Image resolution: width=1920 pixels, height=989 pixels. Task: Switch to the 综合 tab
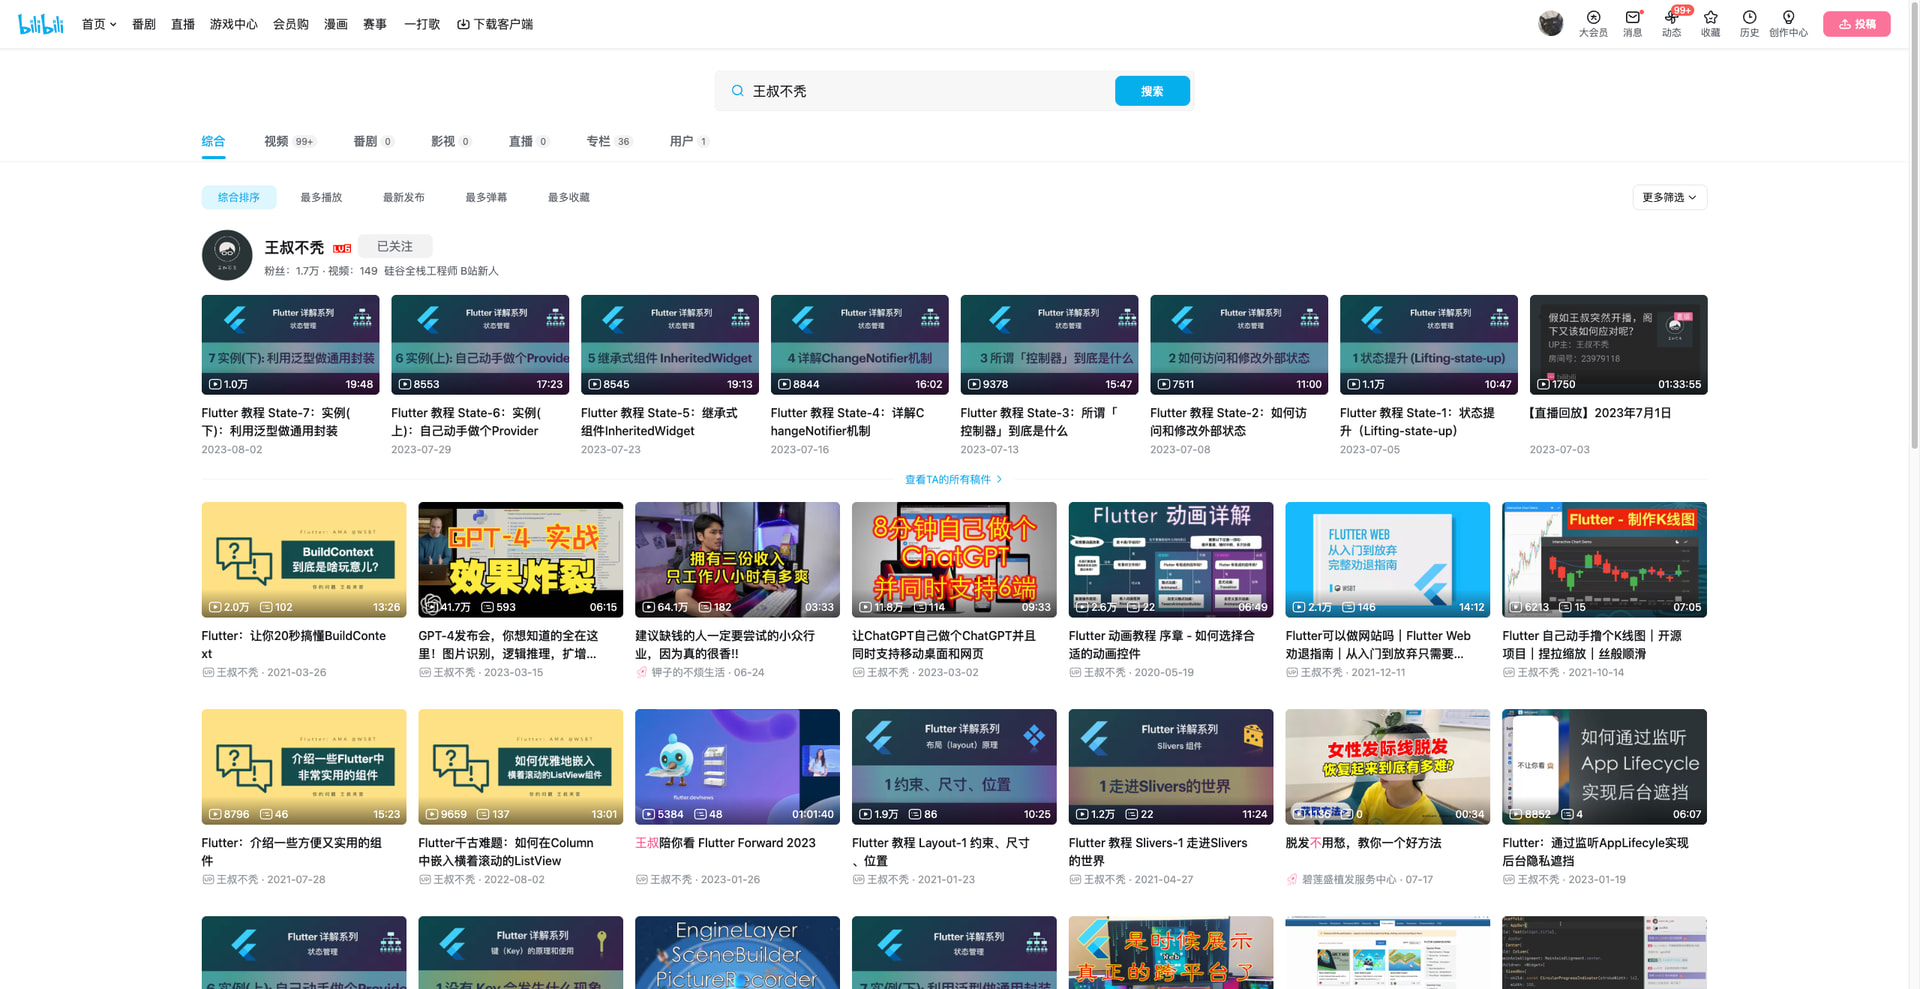[213, 141]
